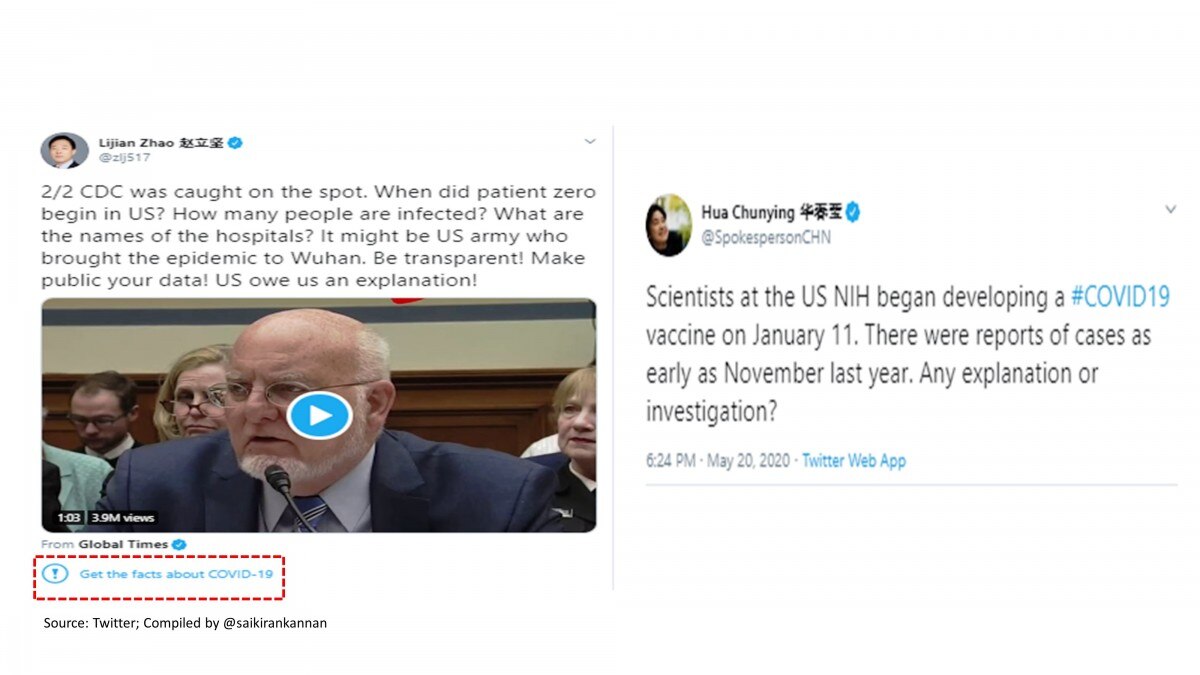The height and width of the screenshot is (675, 1200).
Task: Click the profile avatar beside @zlj517
Action: click(x=64, y=150)
